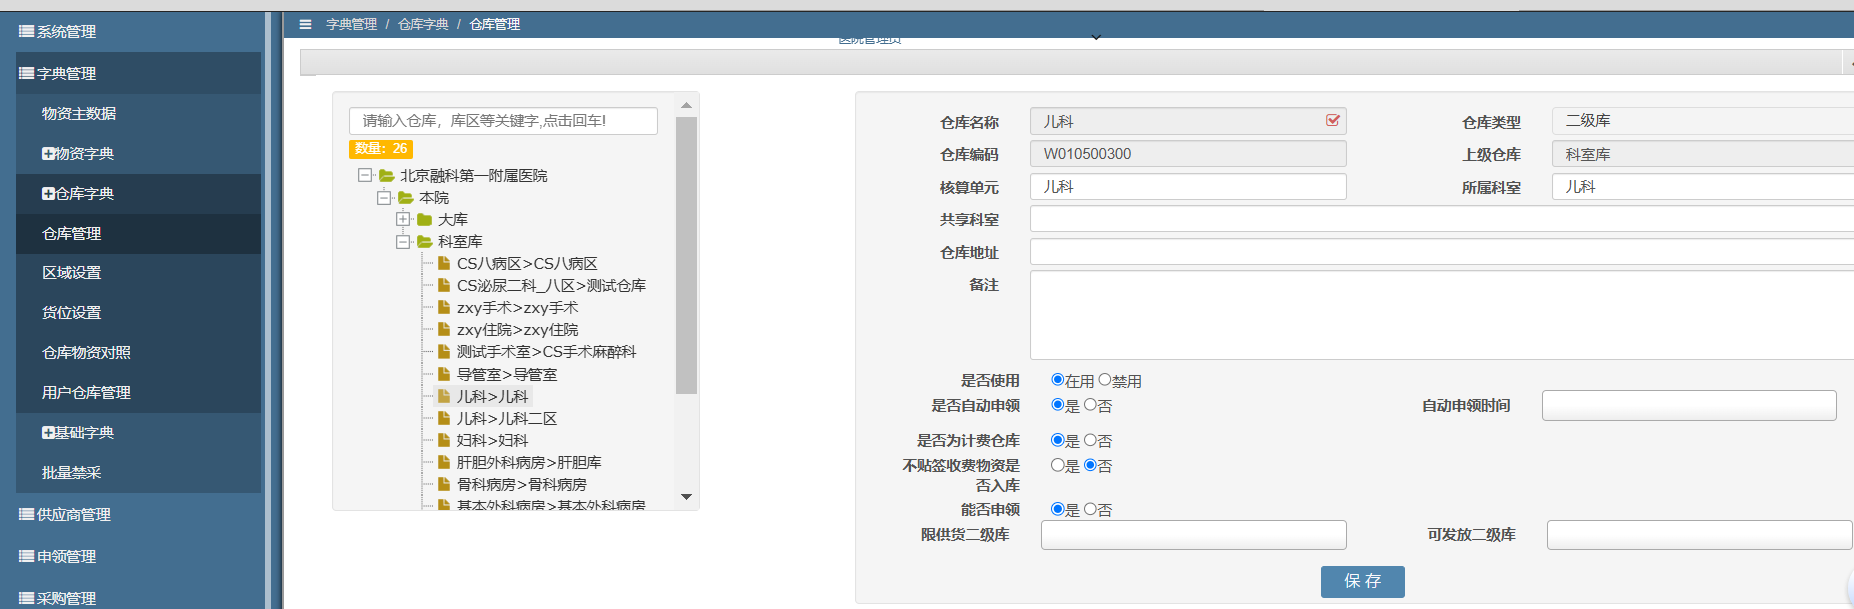The height and width of the screenshot is (609, 1854).
Task: Click the hamburger menu icon in breadcrumb bar
Action: click(x=305, y=24)
